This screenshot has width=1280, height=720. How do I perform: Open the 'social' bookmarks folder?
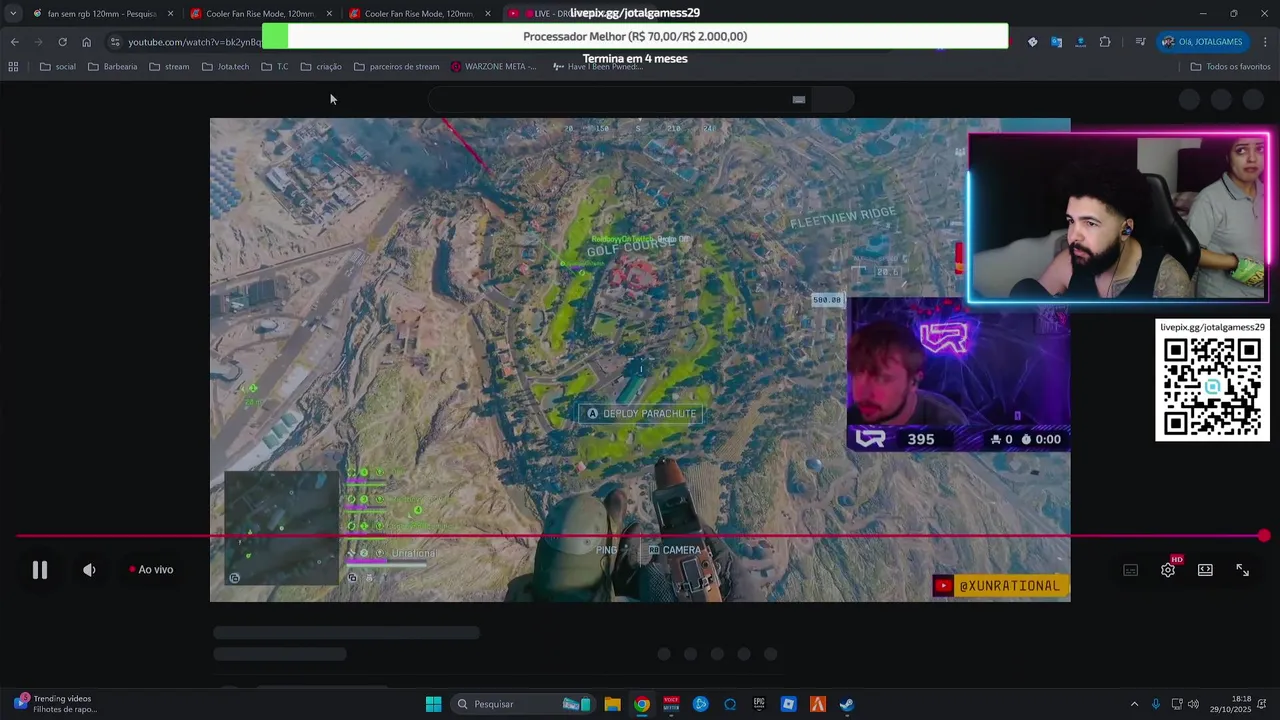(x=58, y=67)
